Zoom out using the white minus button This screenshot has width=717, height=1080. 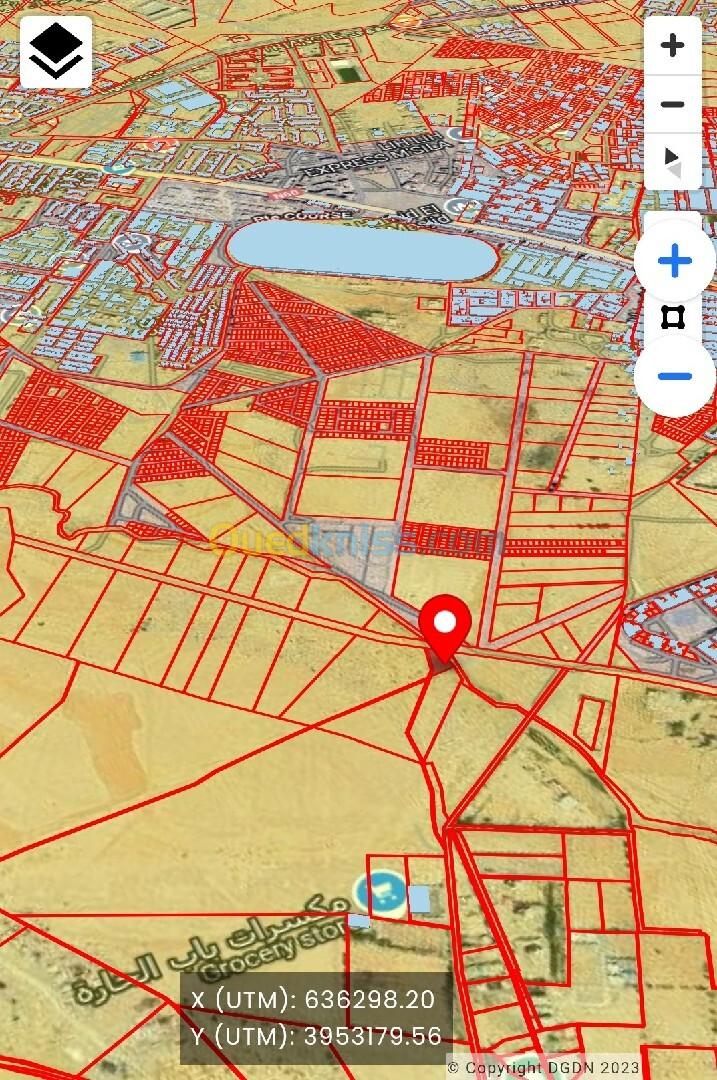(x=672, y=104)
